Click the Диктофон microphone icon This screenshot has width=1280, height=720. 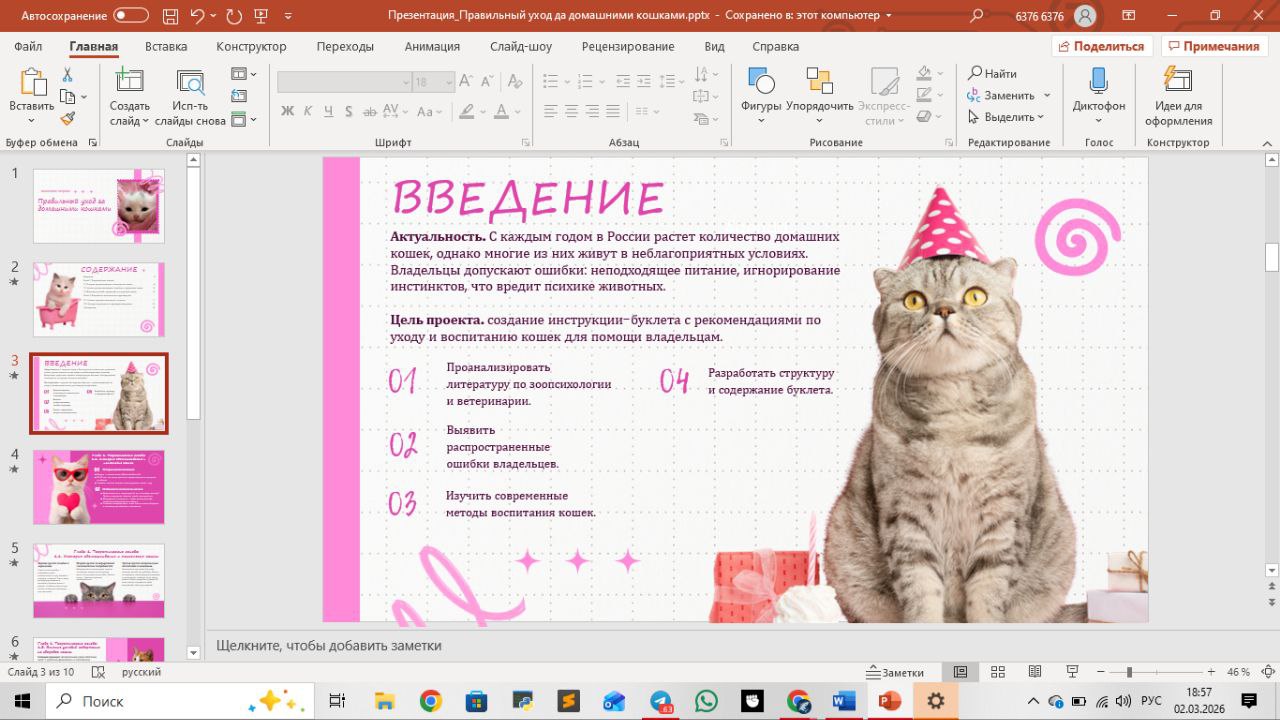click(1098, 80)
